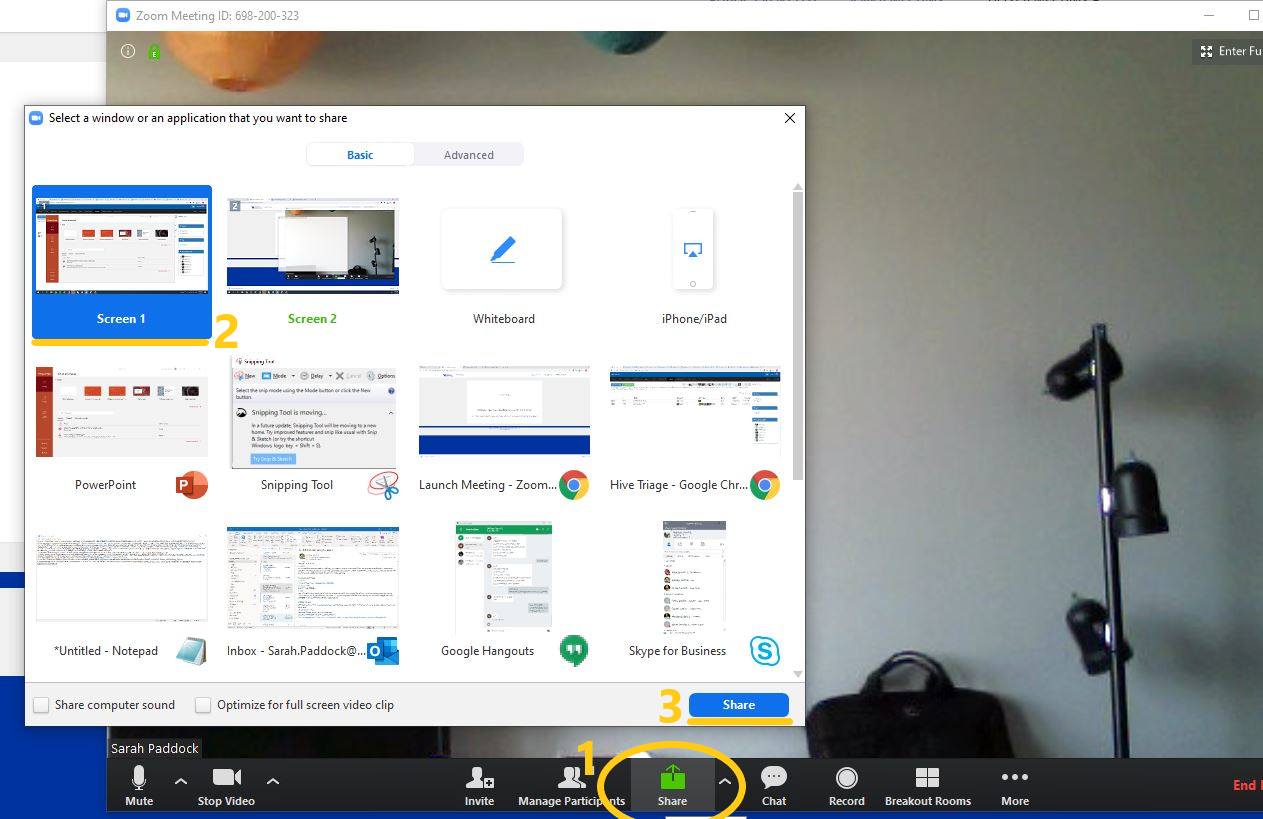Click the Zoom logo in meeting title bar
The height and width of the screenshot is (819, 1263).
click(123, 16)
